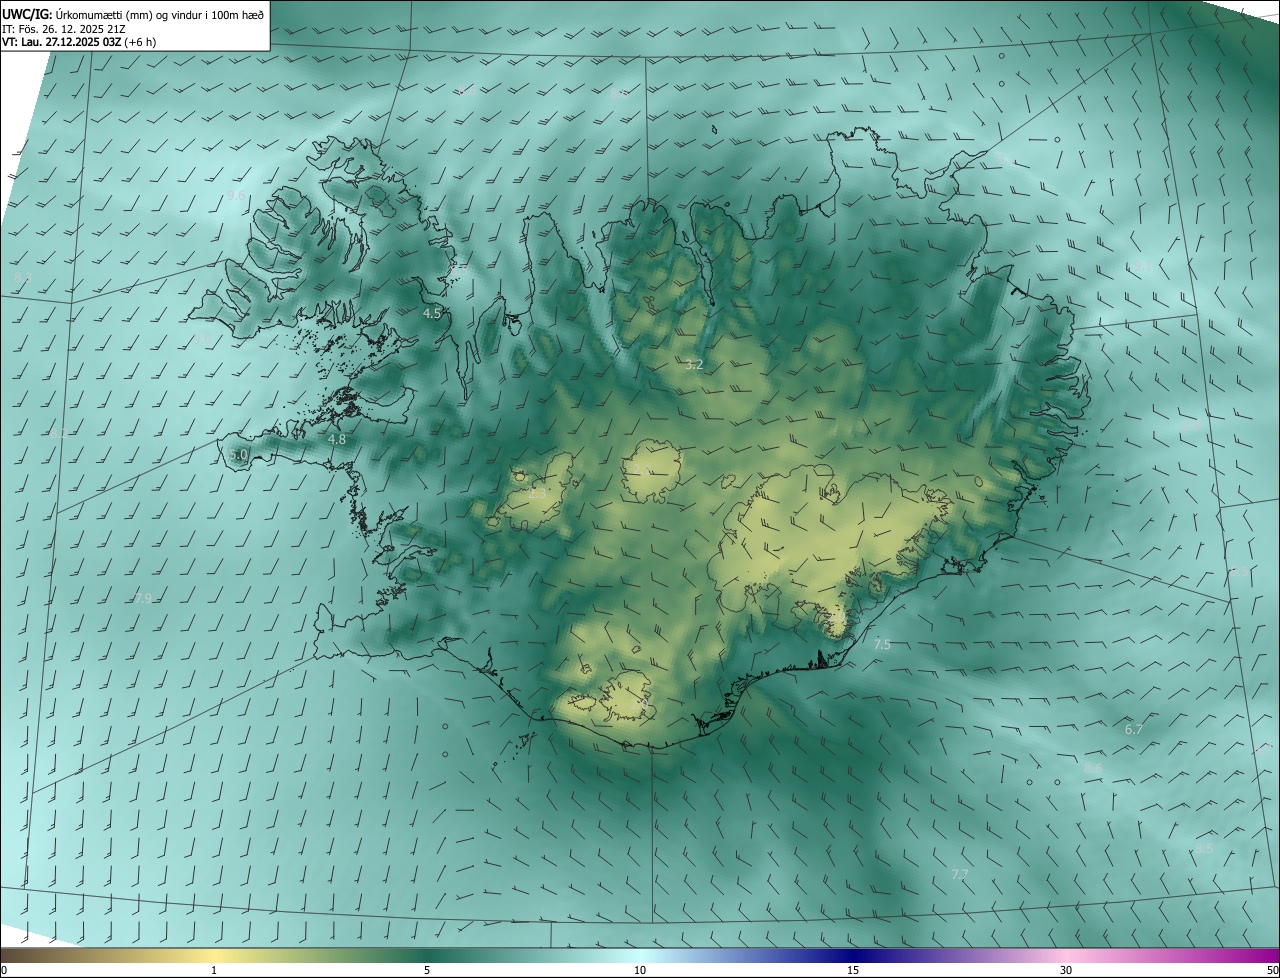This screenshot has width=1280, height=978.
Task: Click the 9.0 value label on the map
Action: click(202, 340)
